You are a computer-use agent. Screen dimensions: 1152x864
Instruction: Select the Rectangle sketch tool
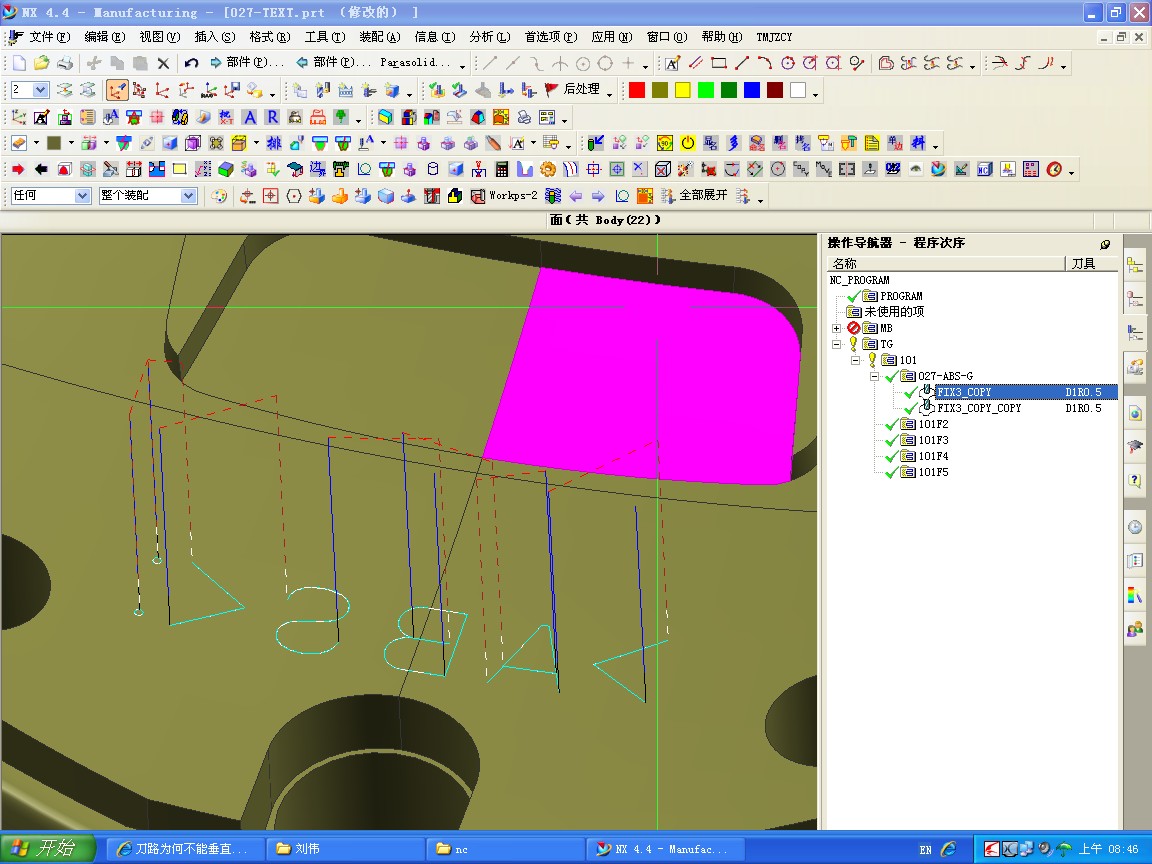click(x=719, y=63)
